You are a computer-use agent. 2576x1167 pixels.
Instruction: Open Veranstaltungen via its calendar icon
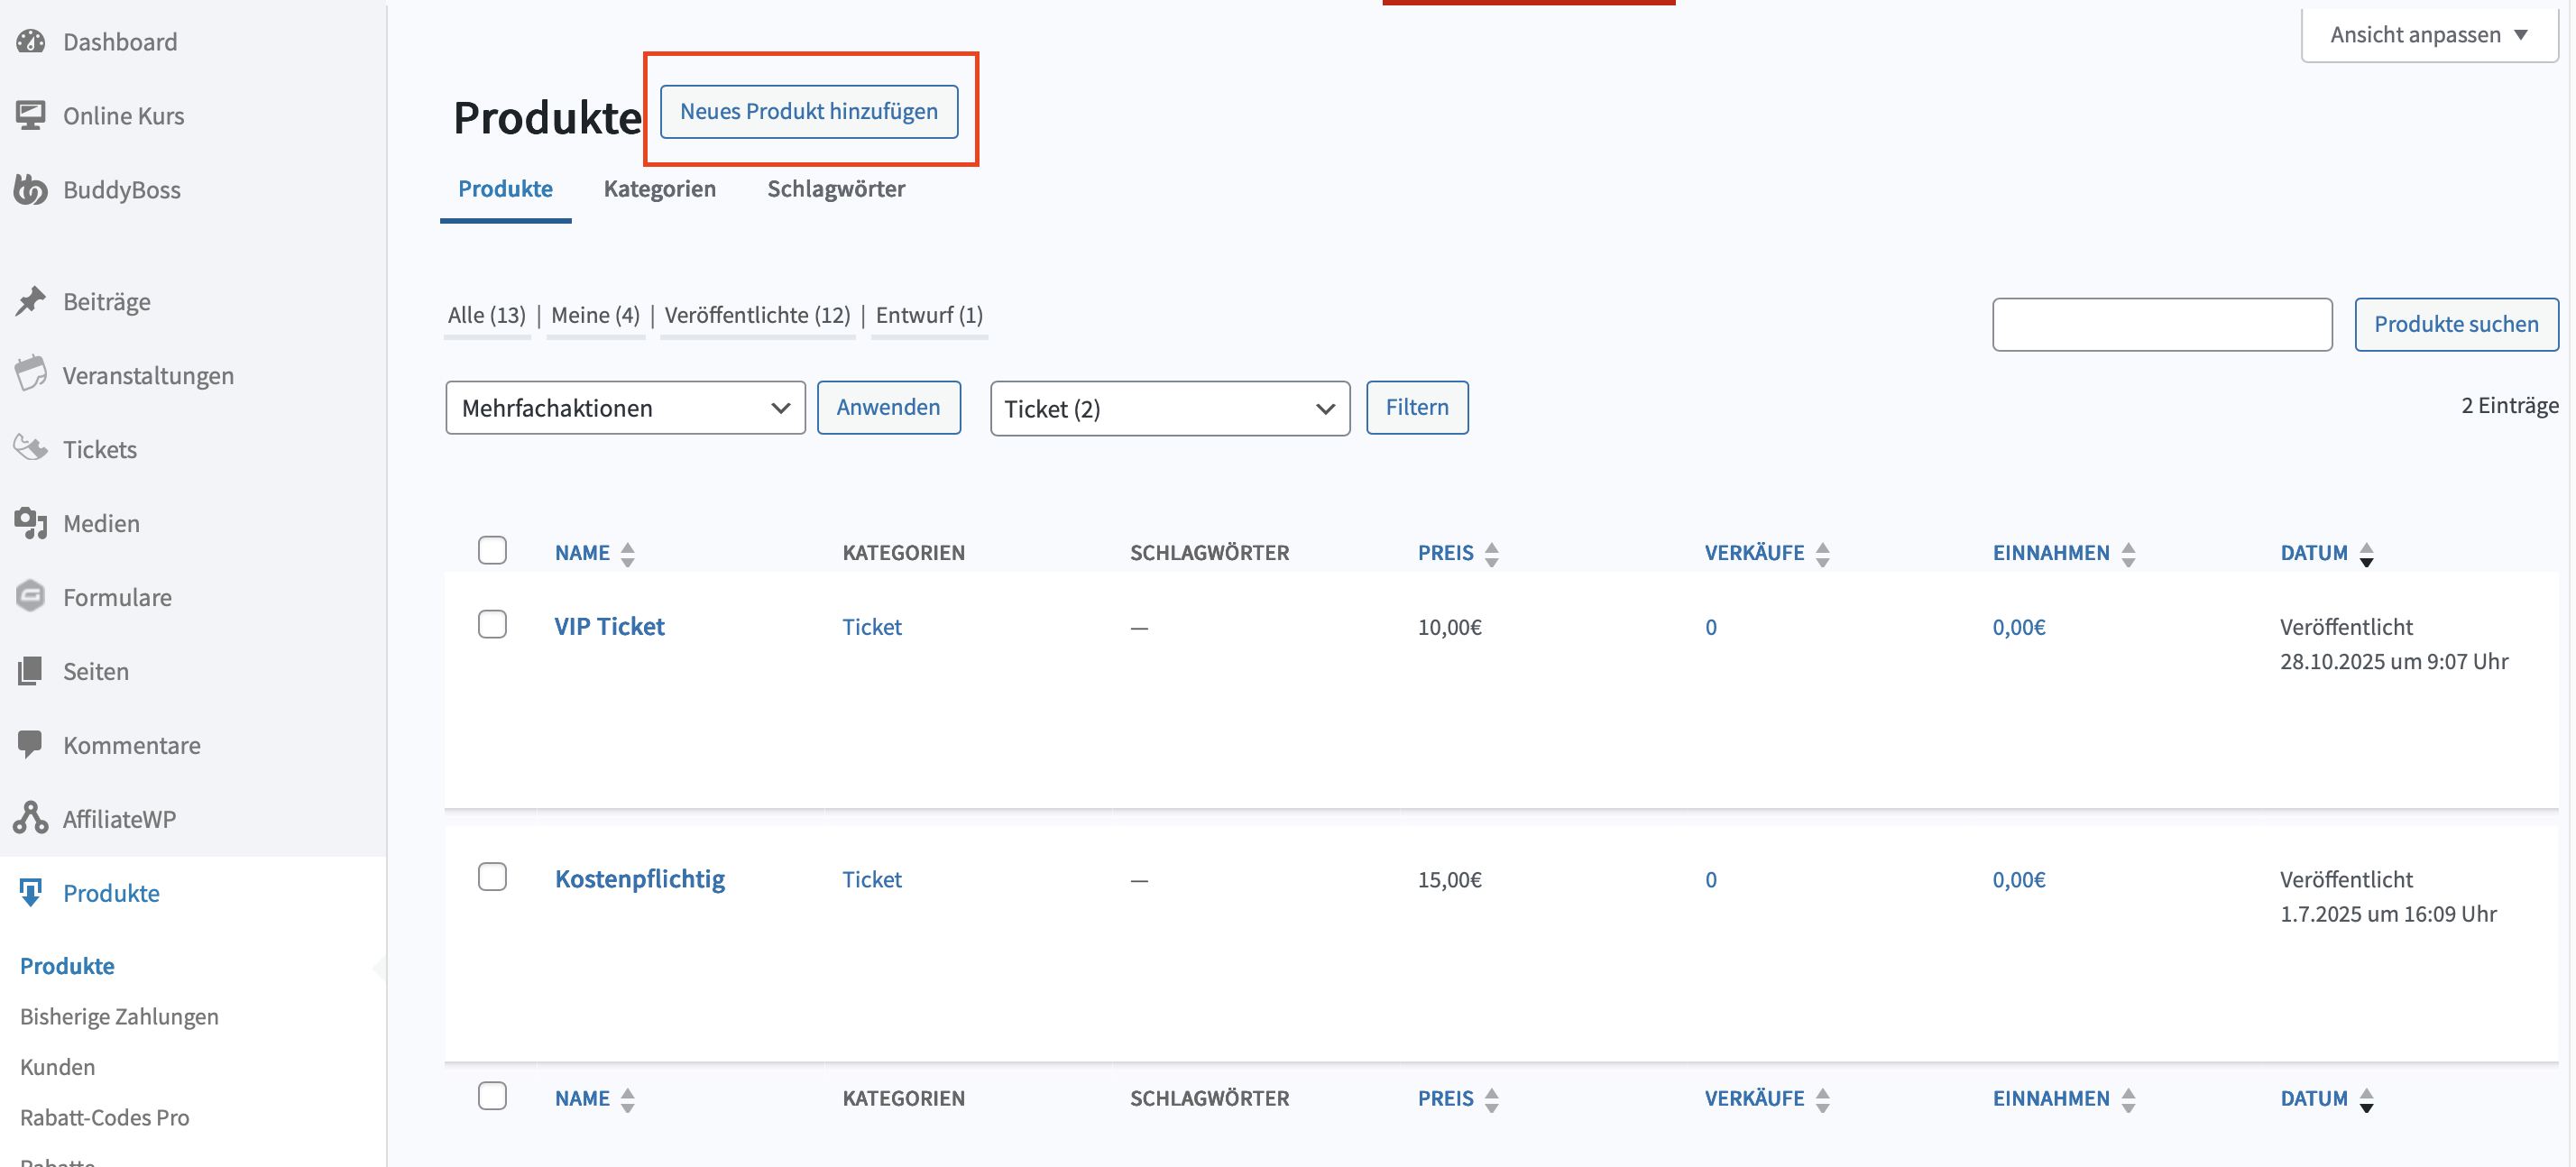[31, 375]
